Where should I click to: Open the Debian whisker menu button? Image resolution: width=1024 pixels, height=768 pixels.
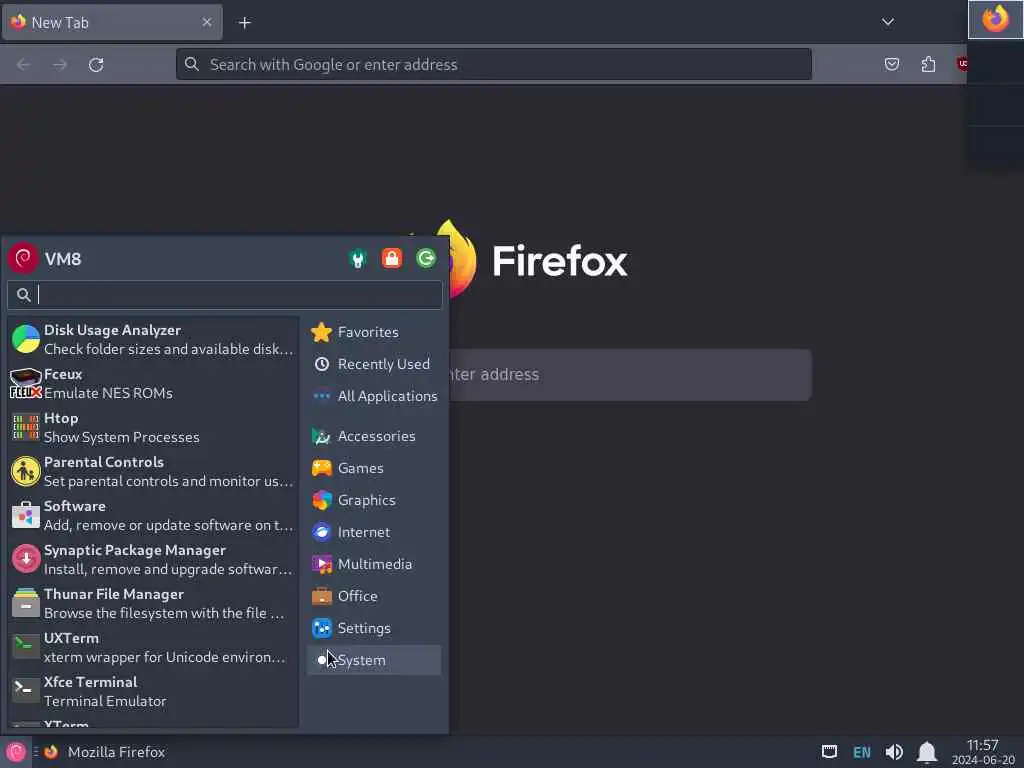click(x=16, y=752)
